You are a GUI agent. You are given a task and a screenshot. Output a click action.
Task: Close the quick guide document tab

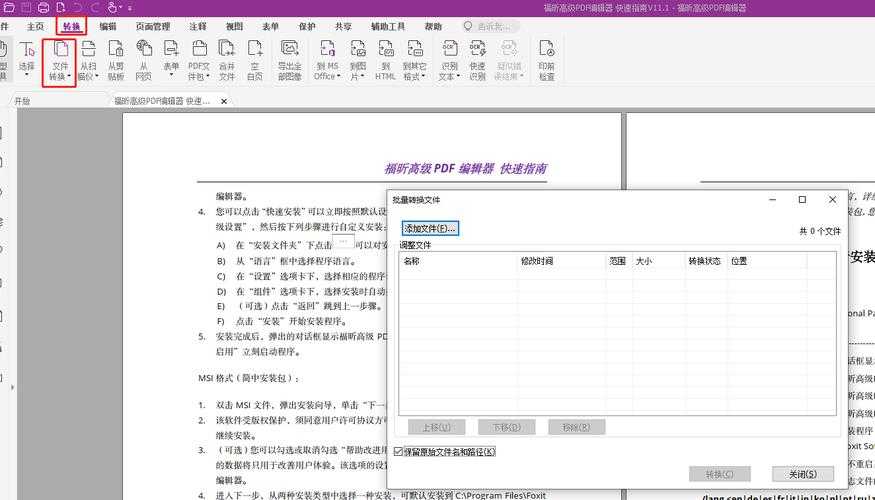[x=224, y=101]
